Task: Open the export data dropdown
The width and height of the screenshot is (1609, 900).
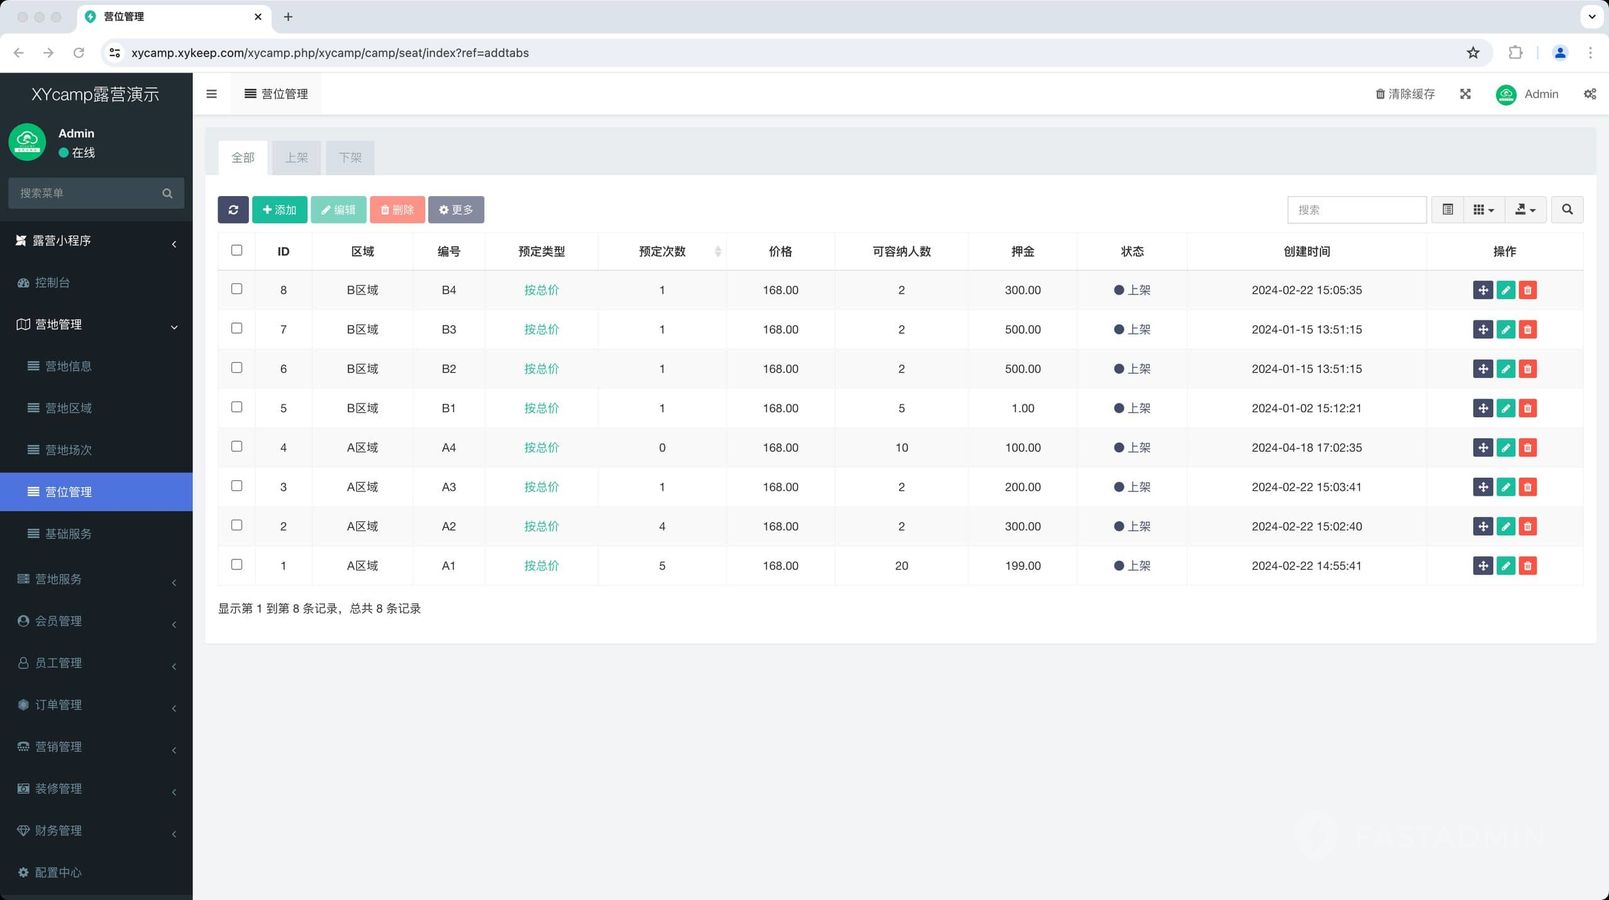Action: point(1525,210)
